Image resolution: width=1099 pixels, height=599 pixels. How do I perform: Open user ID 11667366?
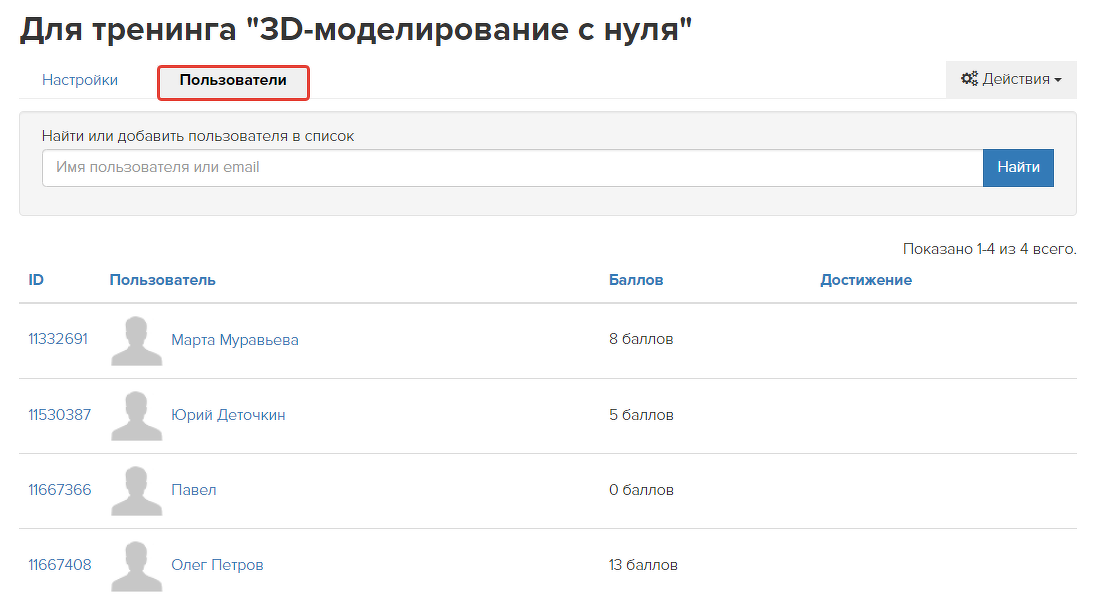pyautogui.click(x=60, y=490)
